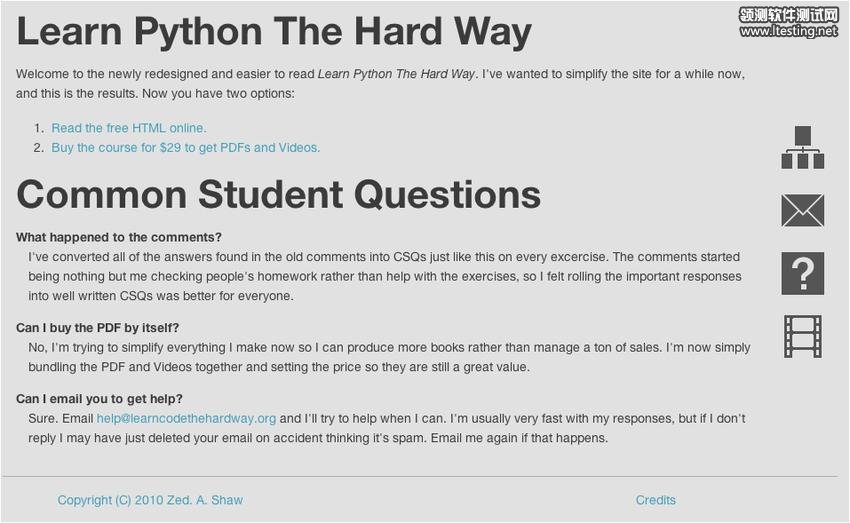Select the 'Can I email you to get help?' question
Image resolution: width=850 pixels, height=523 pixels.
(x=99, y=399)
